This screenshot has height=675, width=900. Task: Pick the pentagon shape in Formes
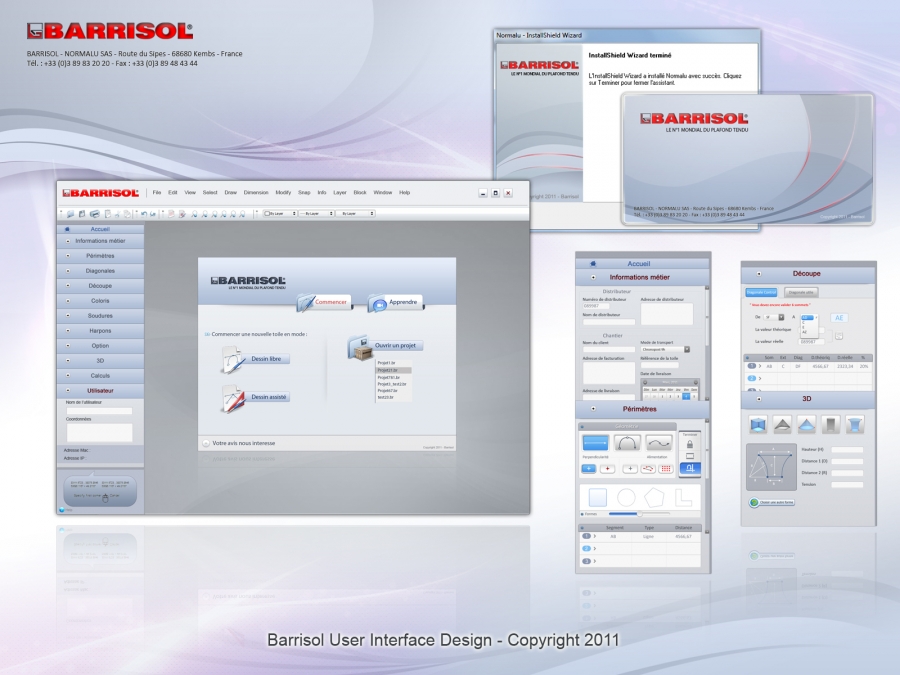654,497
